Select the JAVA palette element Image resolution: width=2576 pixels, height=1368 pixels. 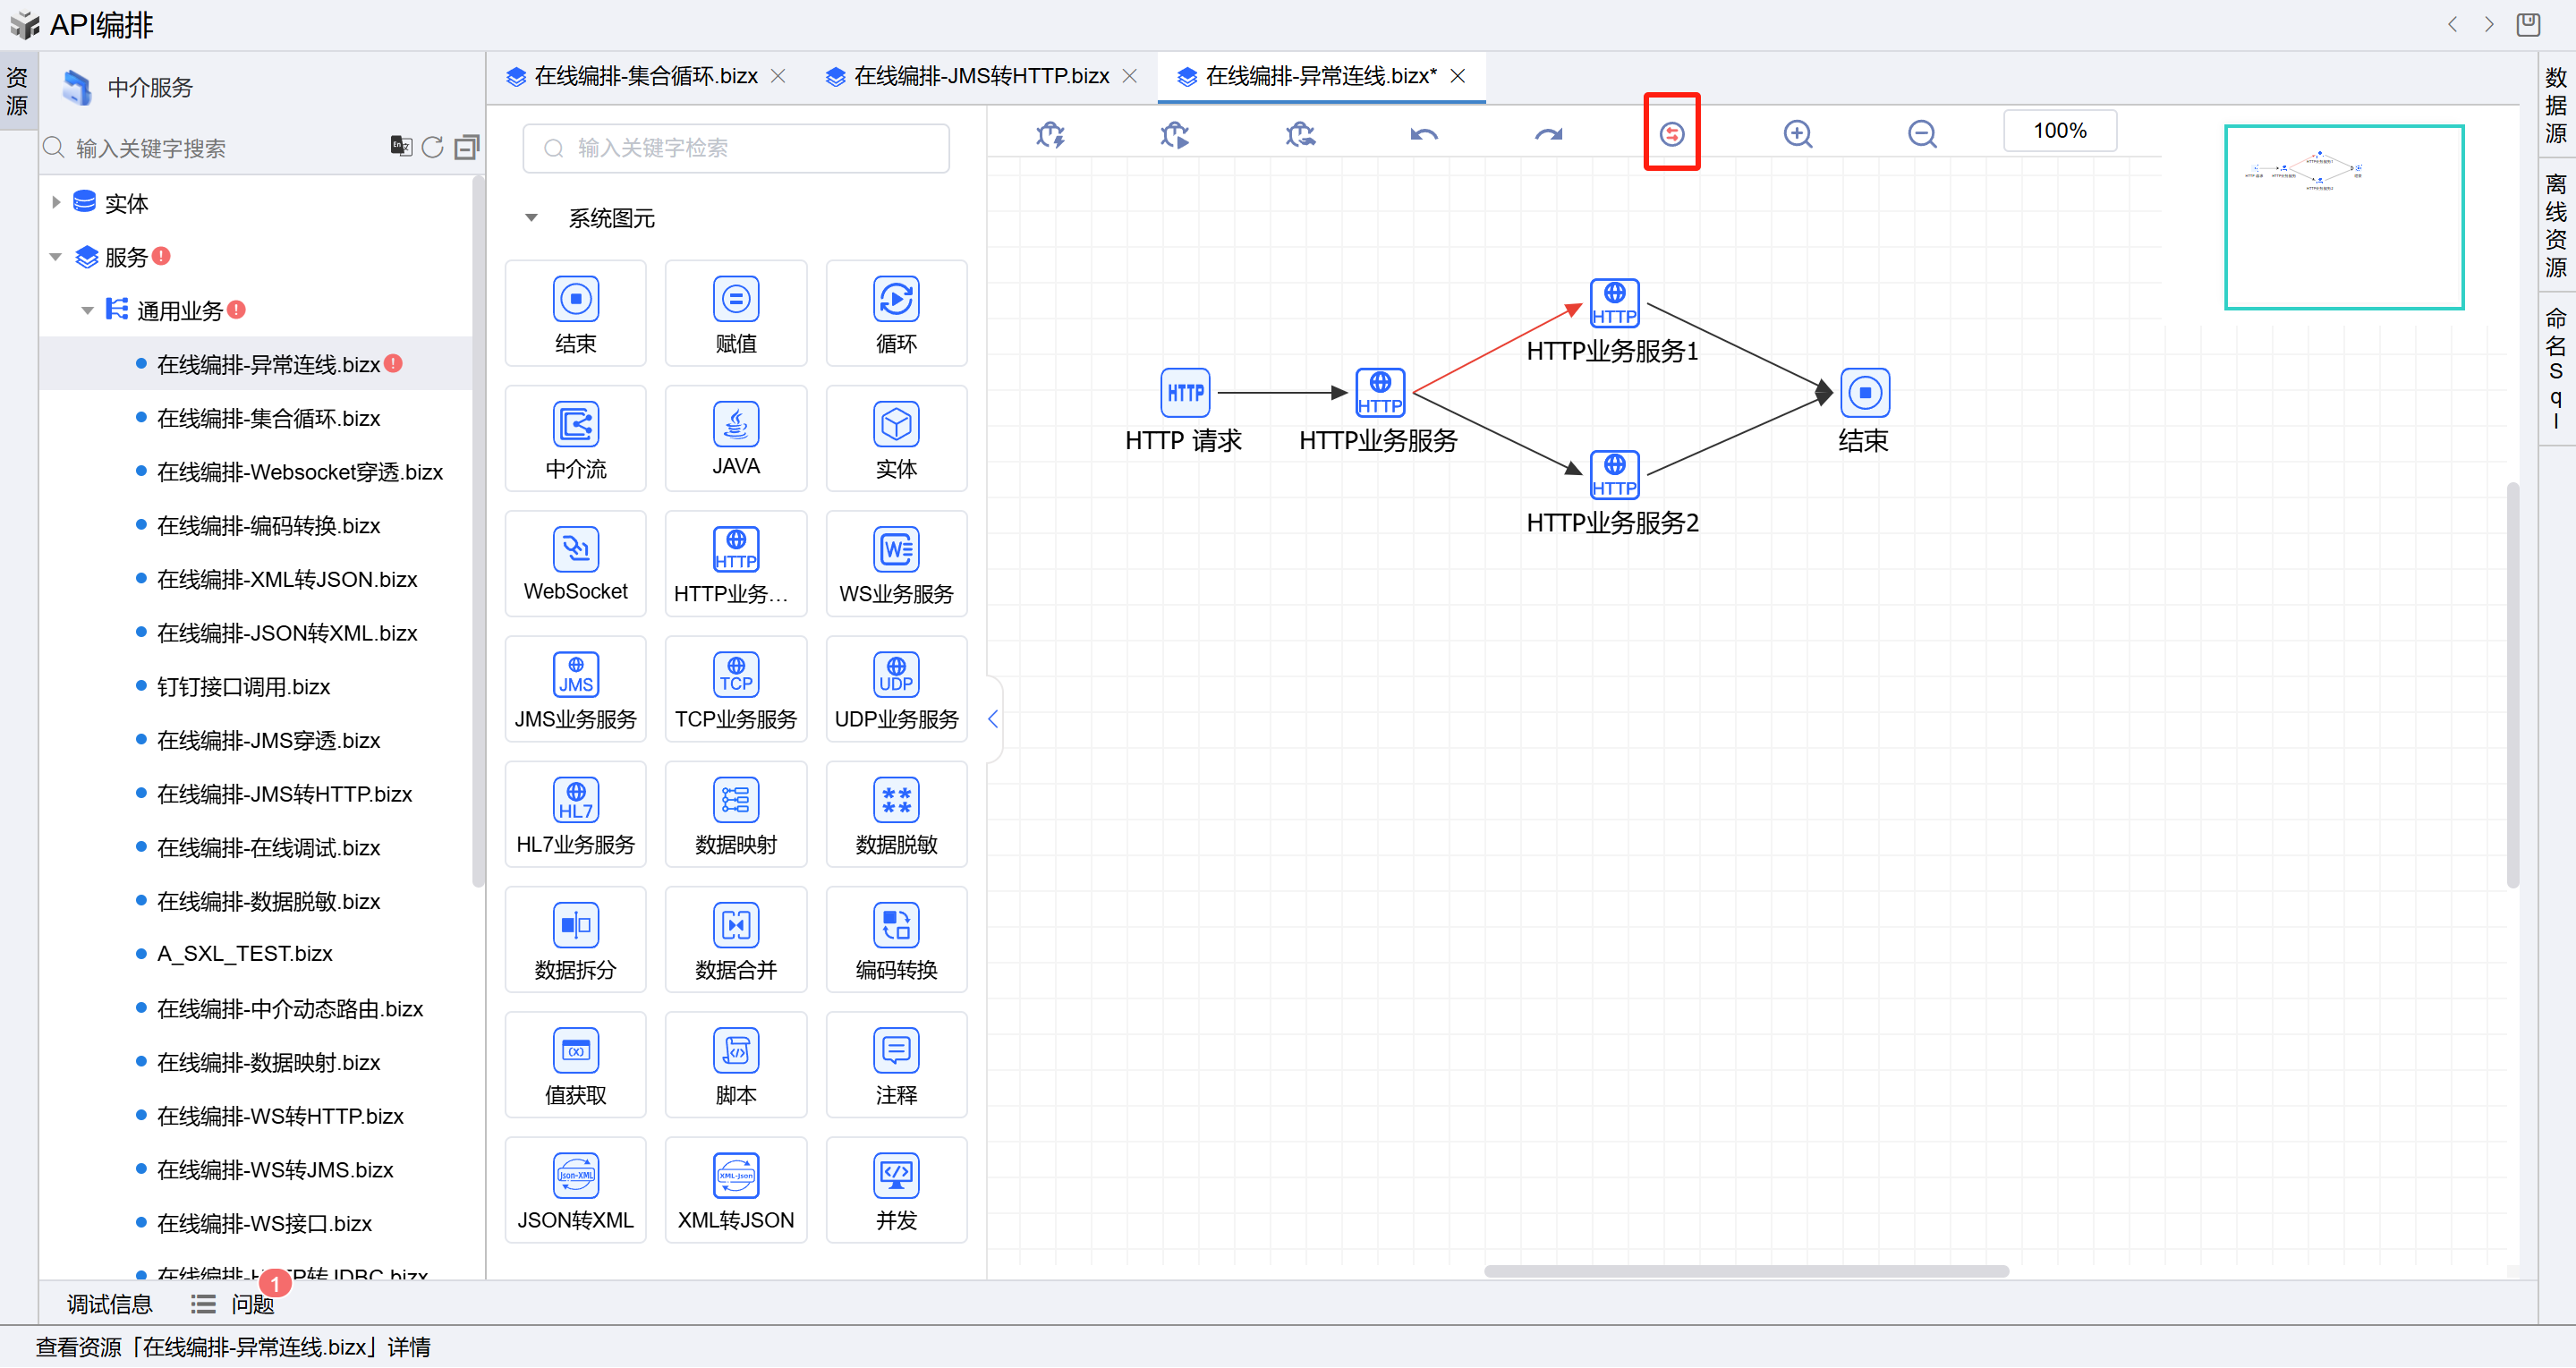click(x=735, y=439)
